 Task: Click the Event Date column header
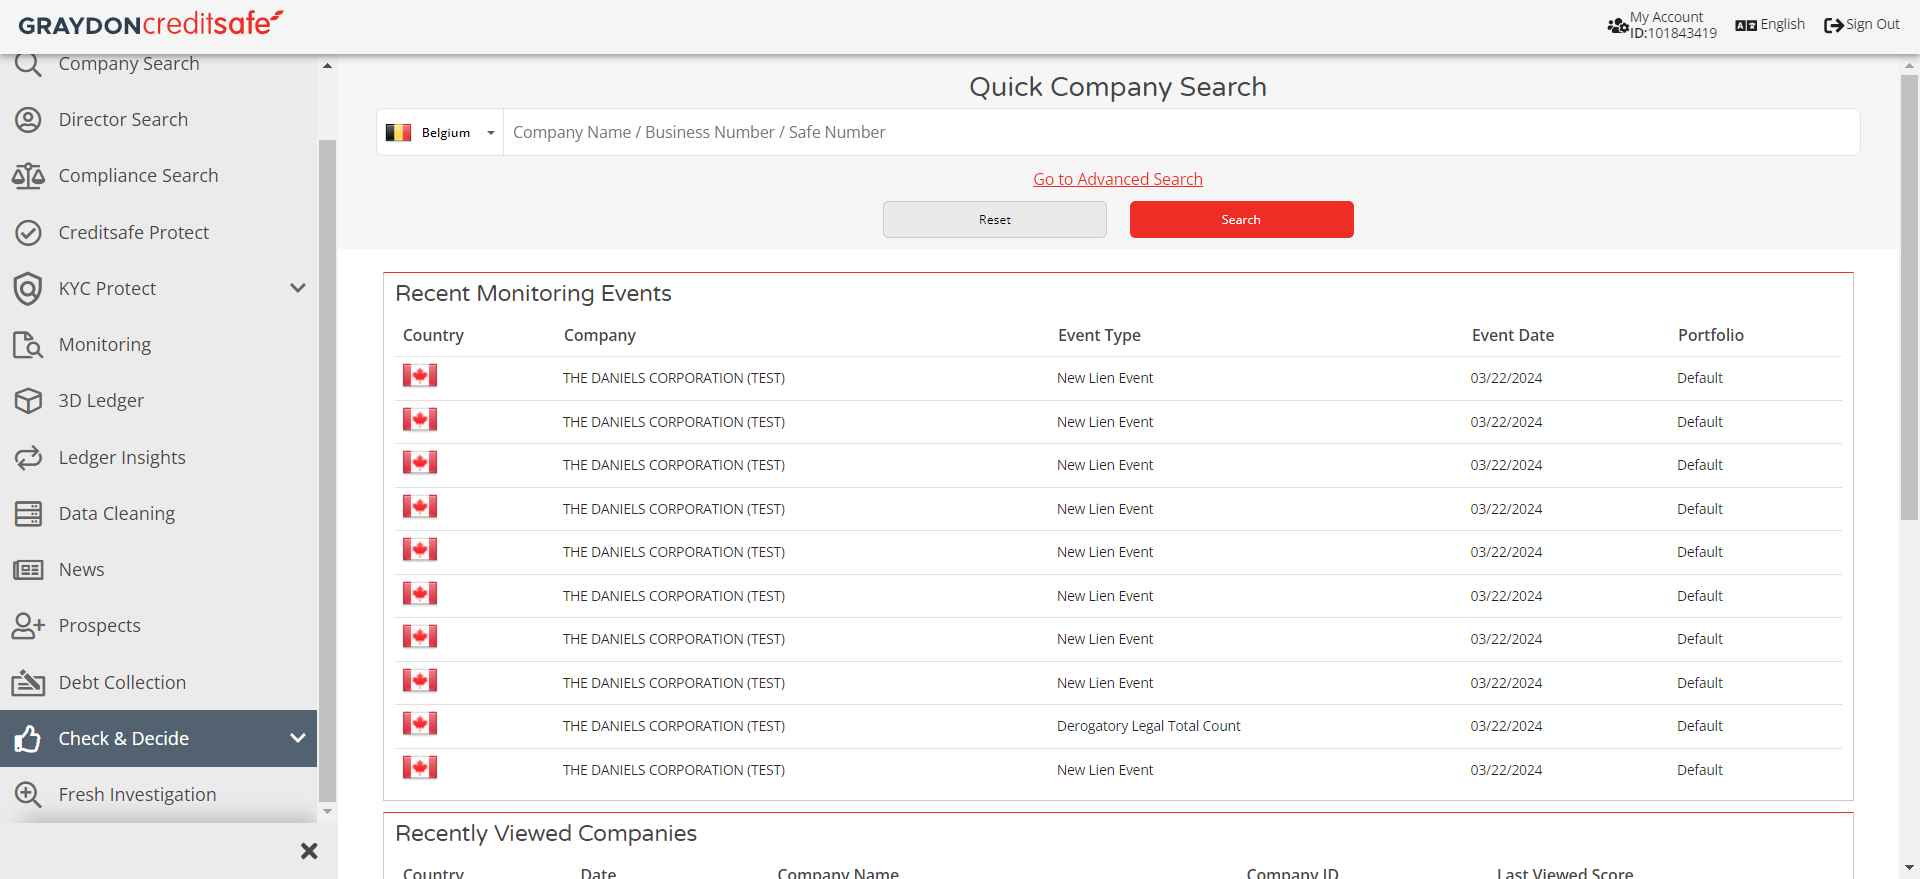(1512, 335)
